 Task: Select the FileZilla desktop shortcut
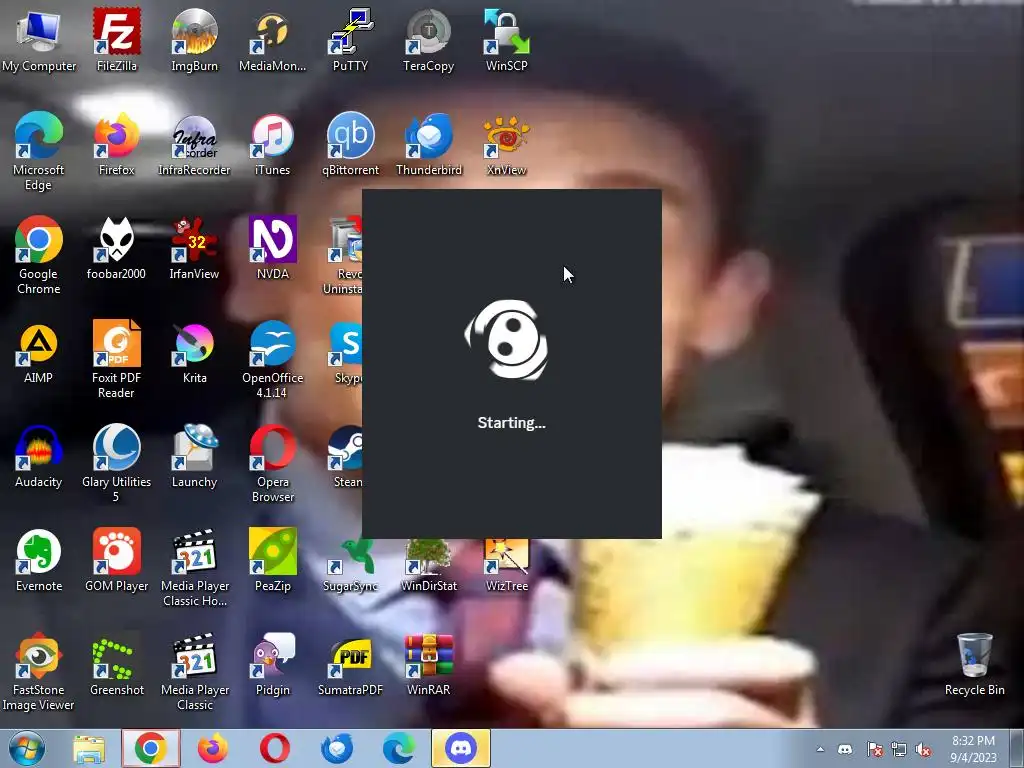[x=117, y=39]
